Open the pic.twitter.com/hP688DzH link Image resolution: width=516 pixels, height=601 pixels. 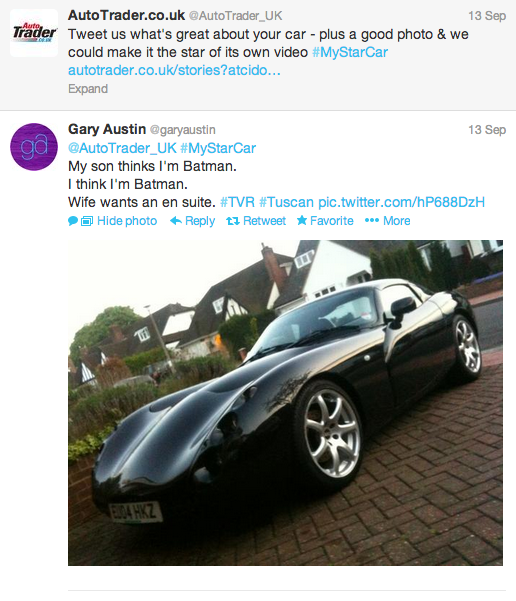click(401, 202)
